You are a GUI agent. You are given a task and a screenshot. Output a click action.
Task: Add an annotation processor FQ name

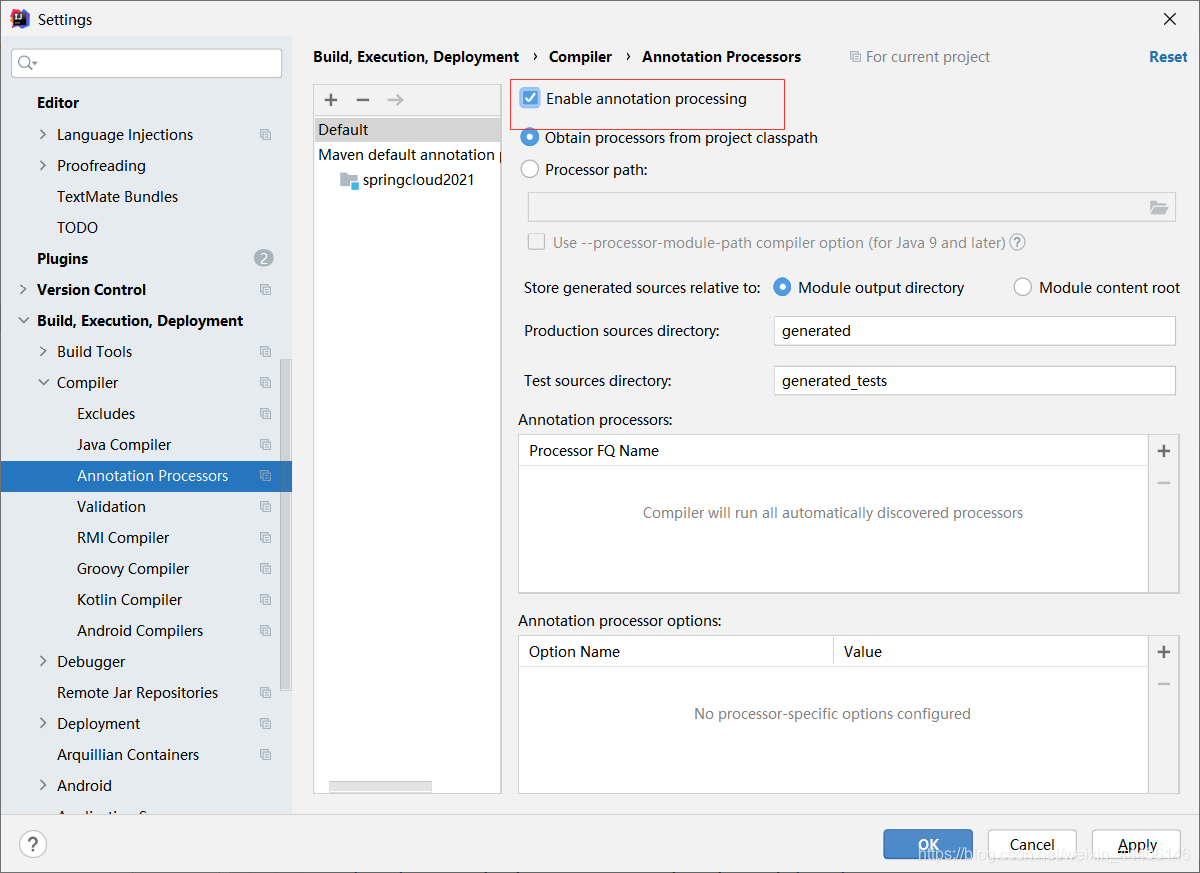pos(1163,451)
